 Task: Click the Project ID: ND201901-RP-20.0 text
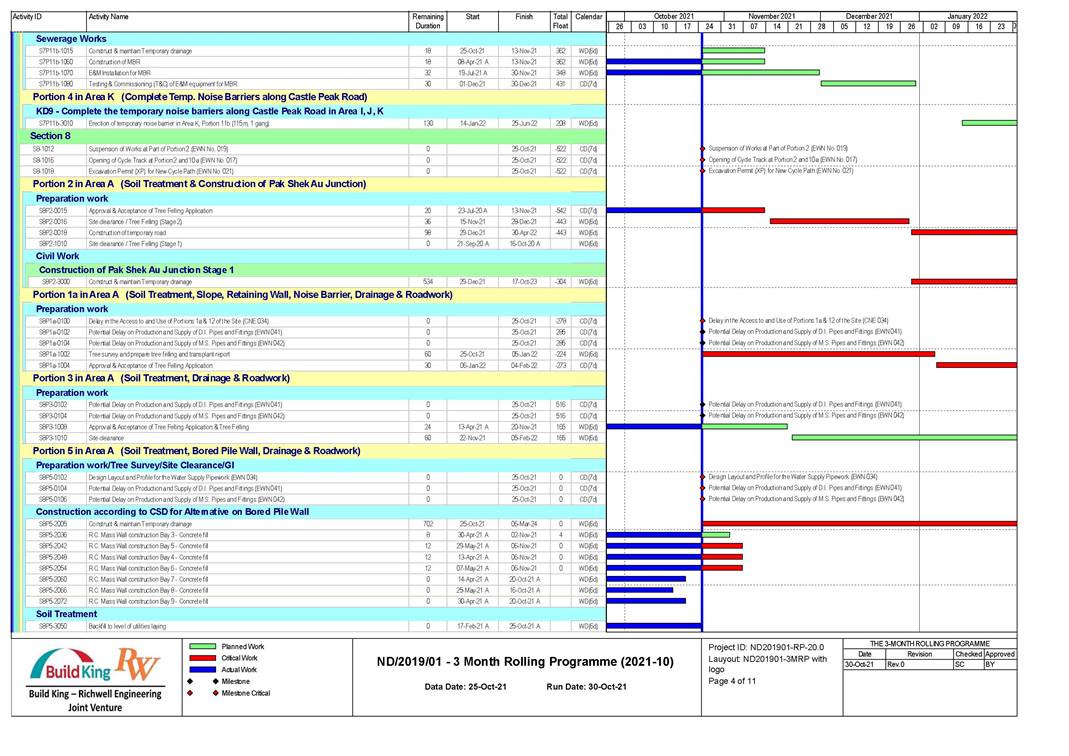766,648
